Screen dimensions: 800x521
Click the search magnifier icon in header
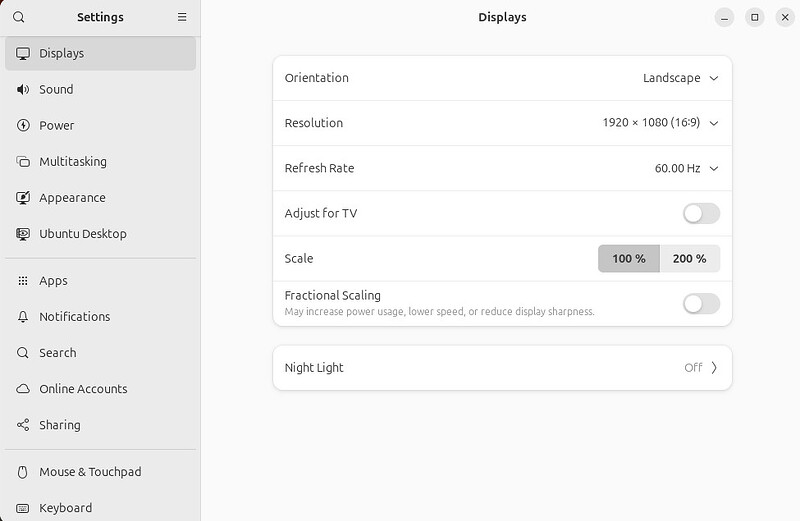pyautogui.click(x=19, y=17)
